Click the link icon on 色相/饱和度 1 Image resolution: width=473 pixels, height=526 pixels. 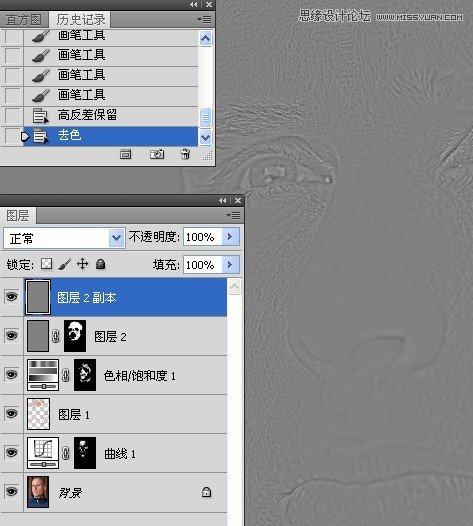pyautogui.click(x=66, y=375)
